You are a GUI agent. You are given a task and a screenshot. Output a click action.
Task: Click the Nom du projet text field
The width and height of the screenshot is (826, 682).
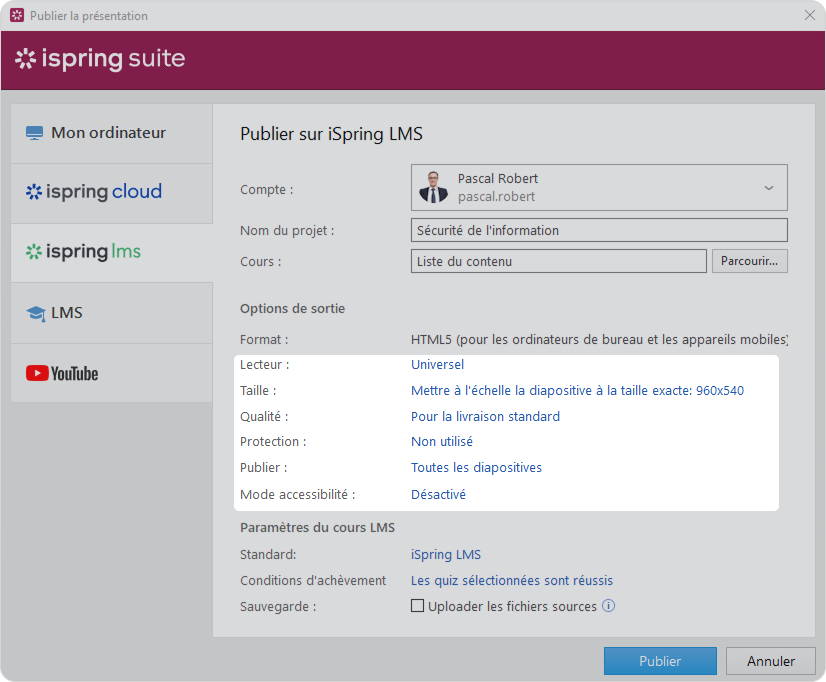click(599, 231)
